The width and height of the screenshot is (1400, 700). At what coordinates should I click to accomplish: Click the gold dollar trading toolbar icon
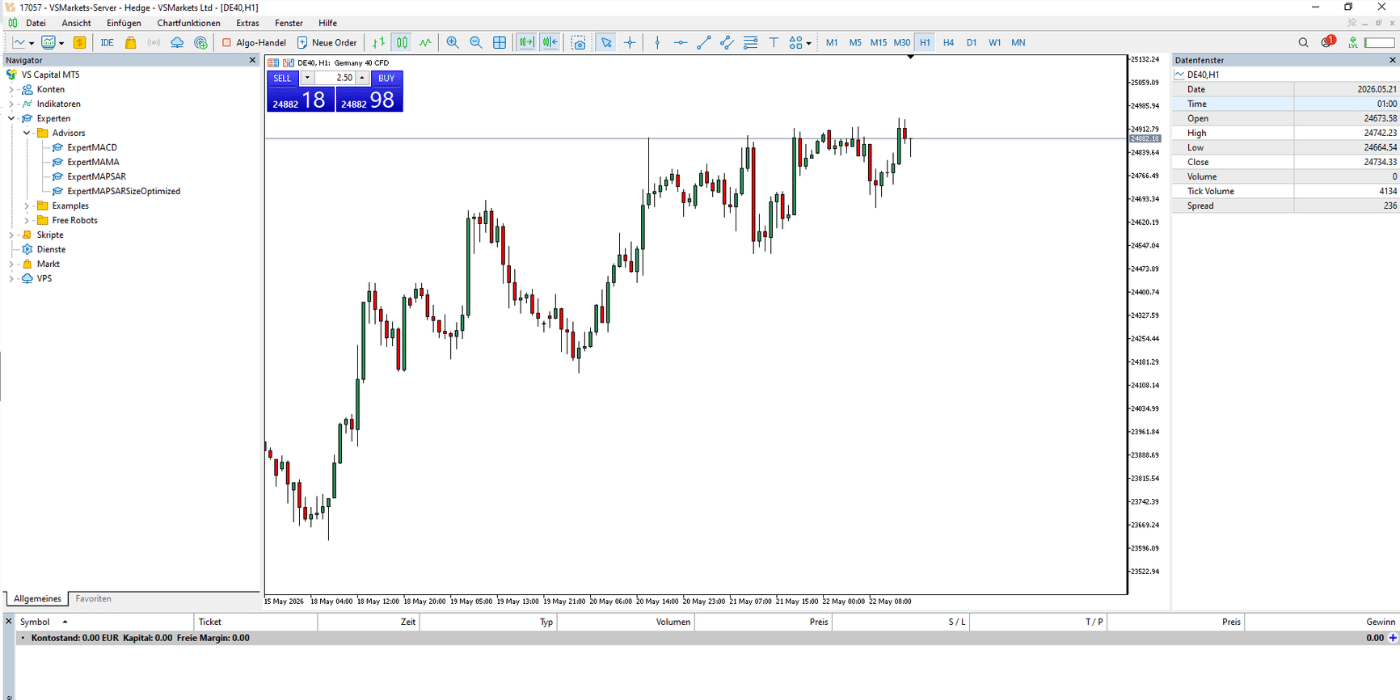[79, 43]
